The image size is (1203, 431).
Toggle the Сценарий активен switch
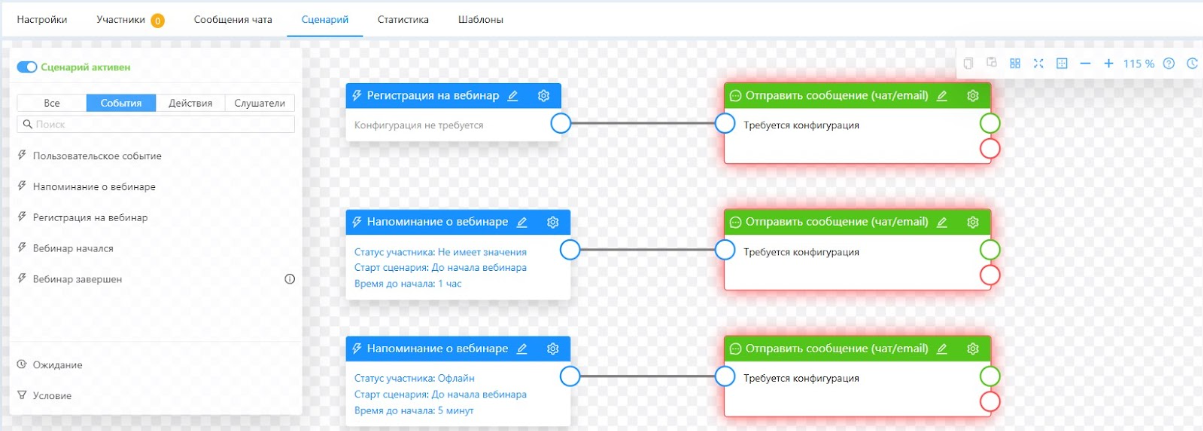click(27, 67)
